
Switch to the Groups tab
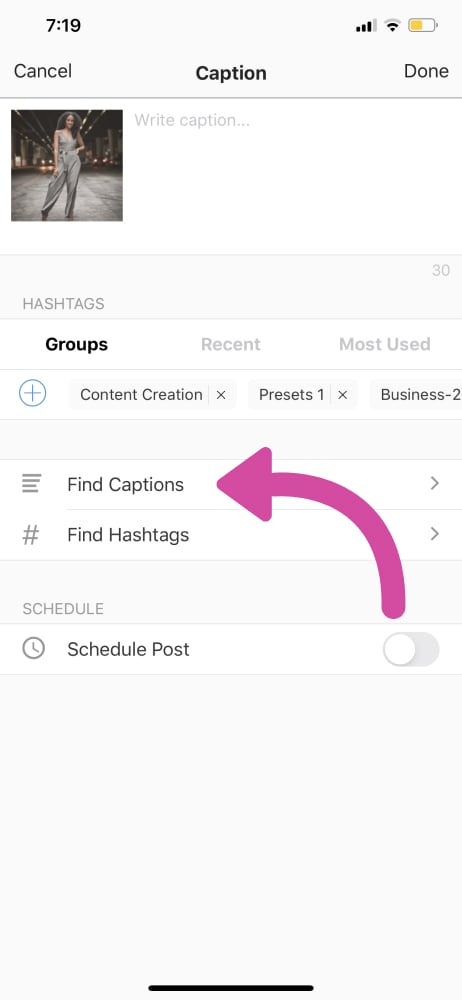[x=77, y=344]
